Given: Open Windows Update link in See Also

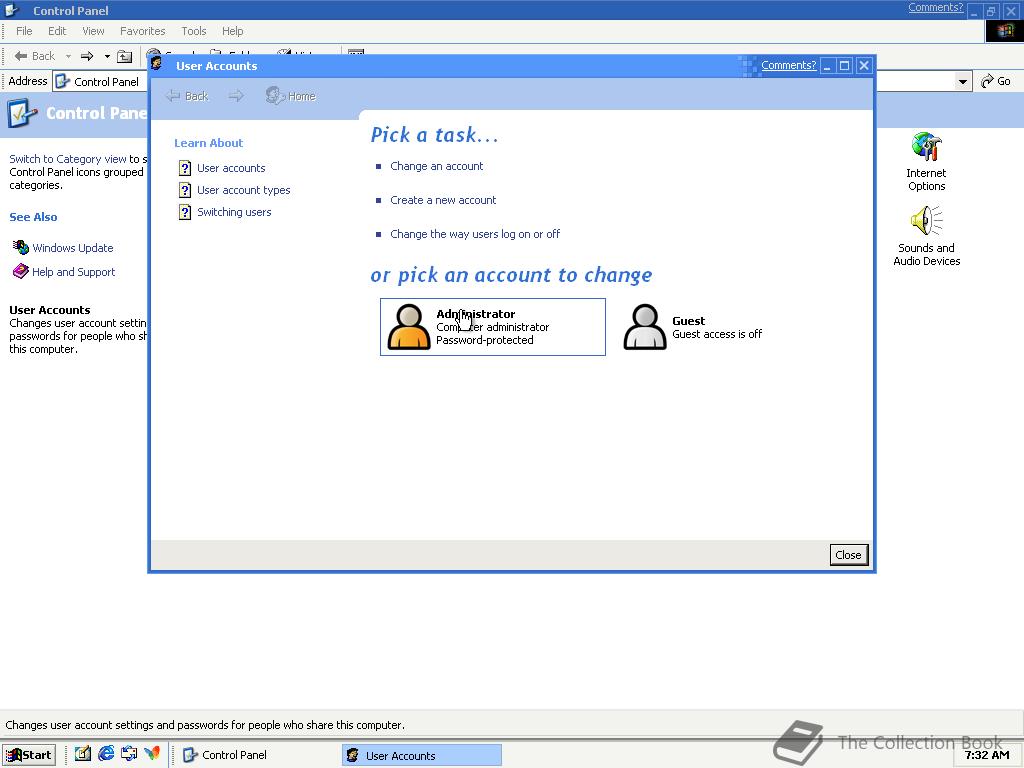Looking at the screenshot, I should 72,248.
